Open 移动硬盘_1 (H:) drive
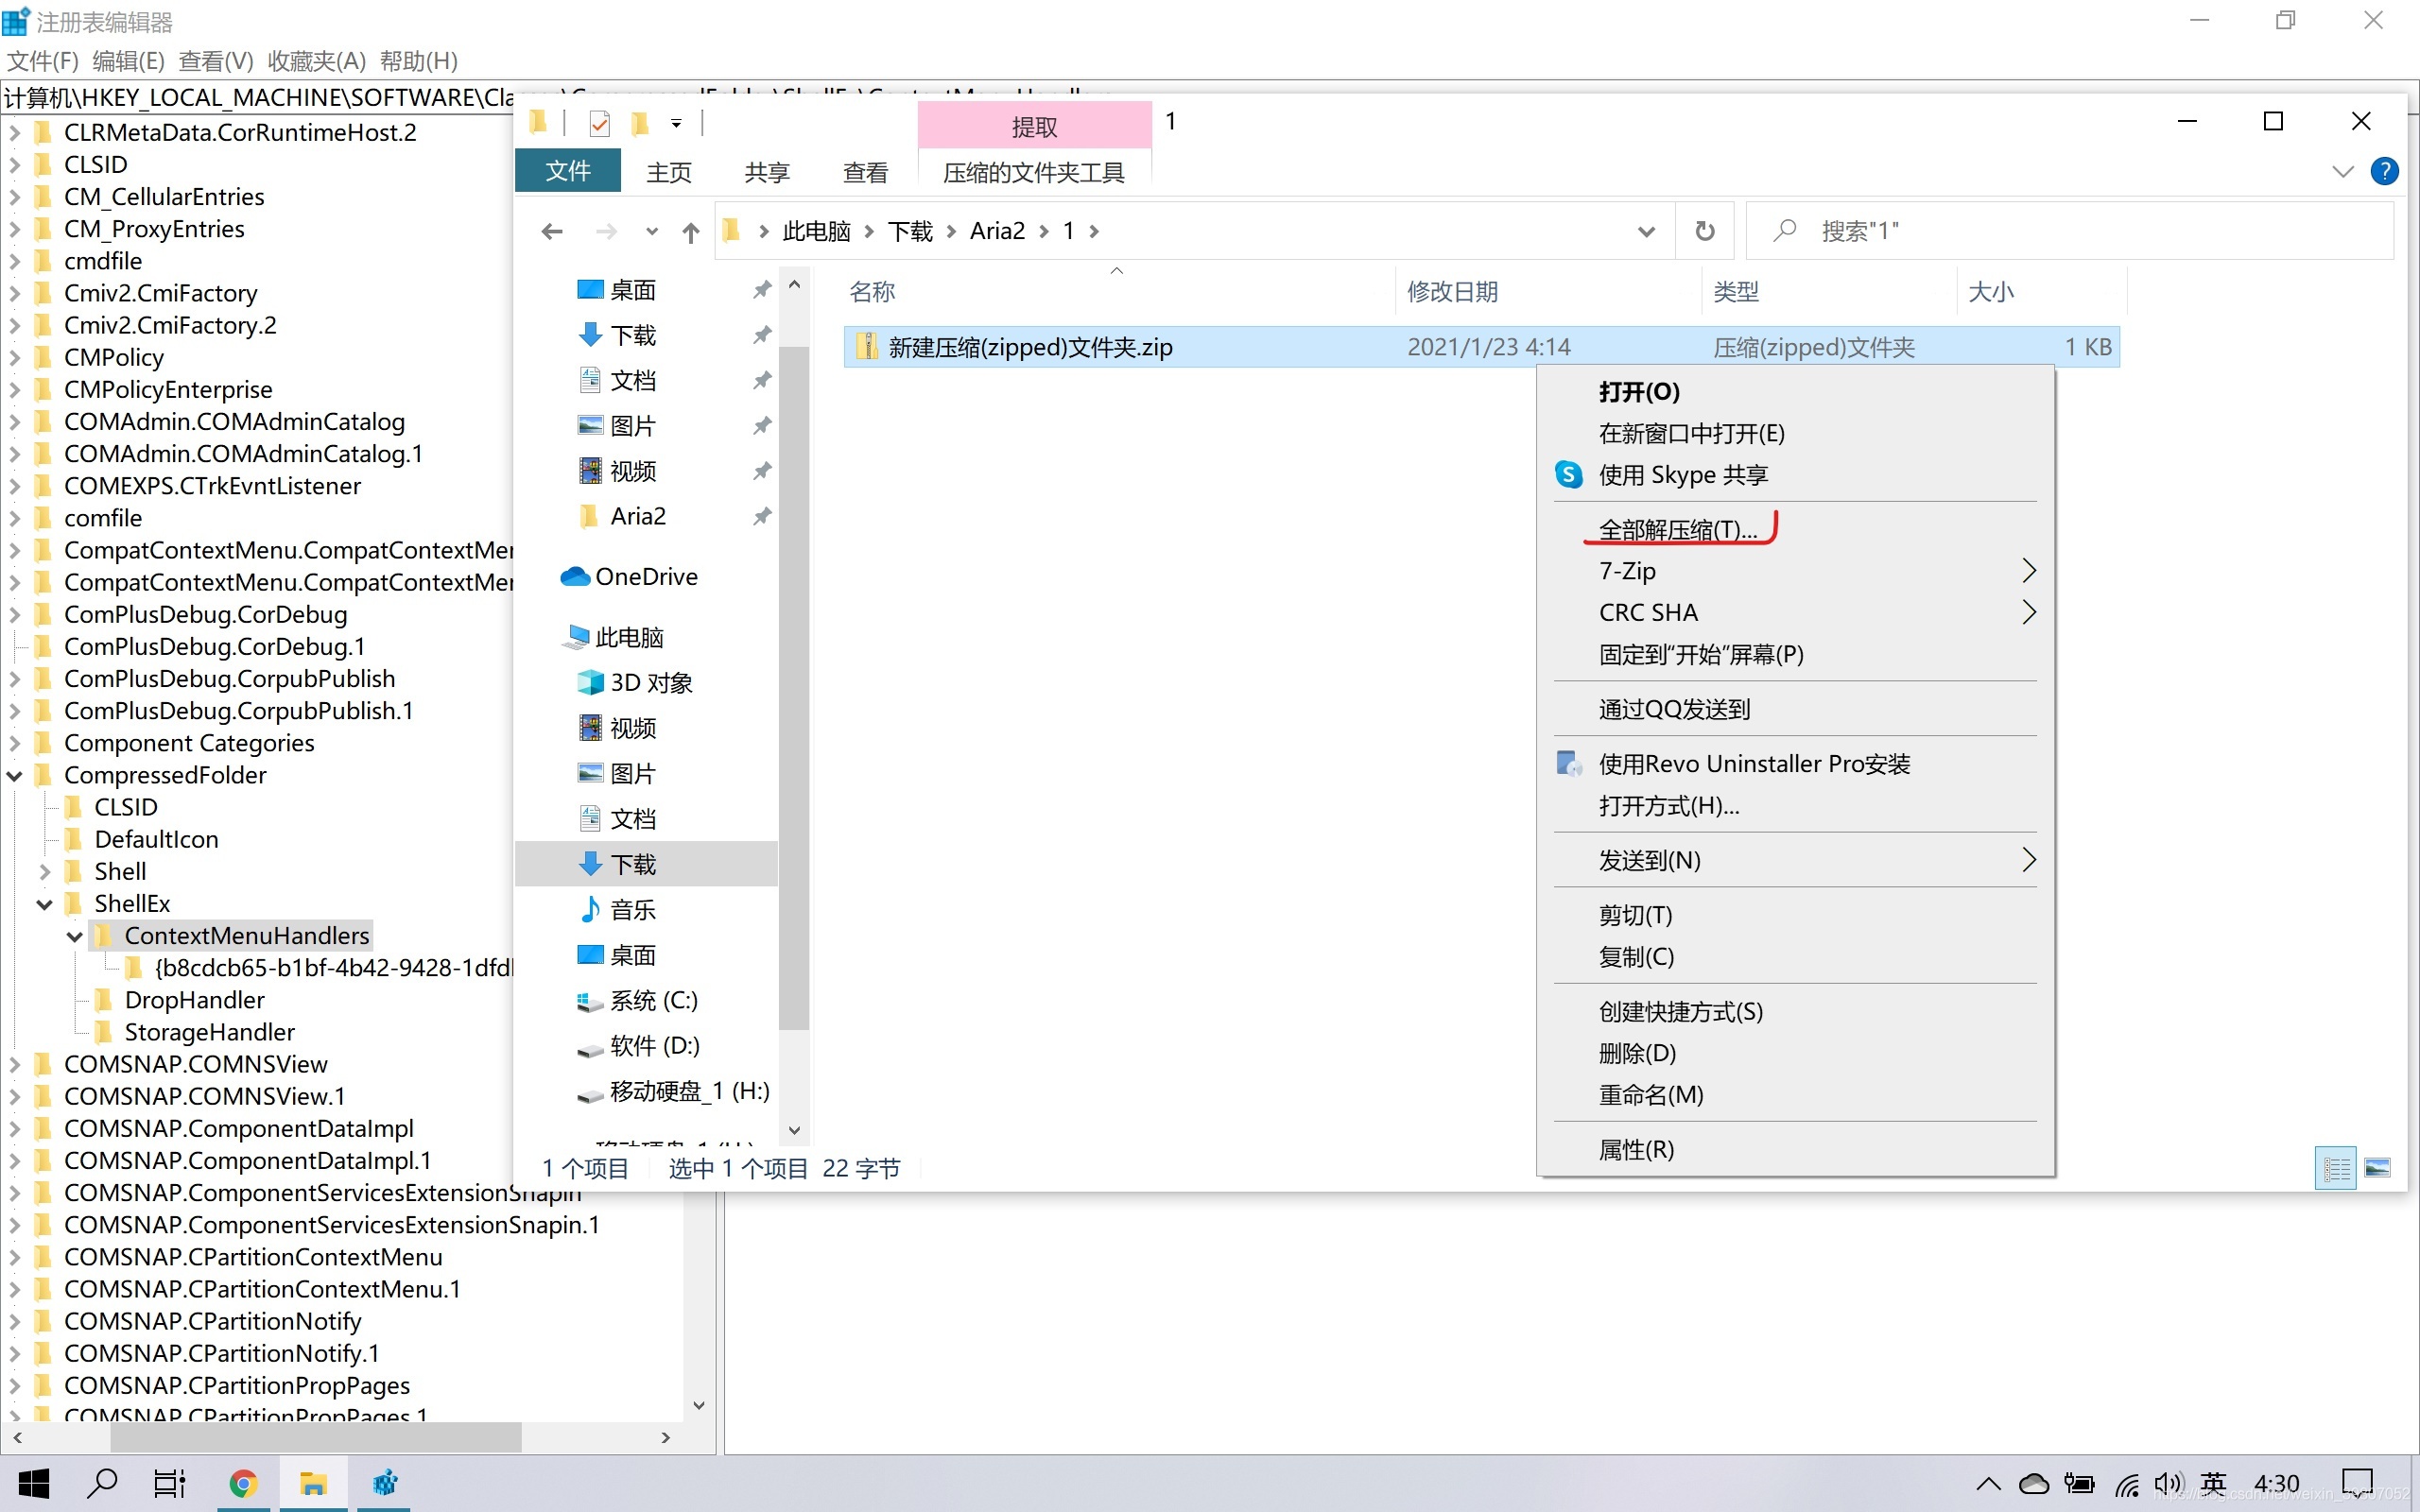The width and height of the screenshot is (2420, 1512). point(673,1091)
